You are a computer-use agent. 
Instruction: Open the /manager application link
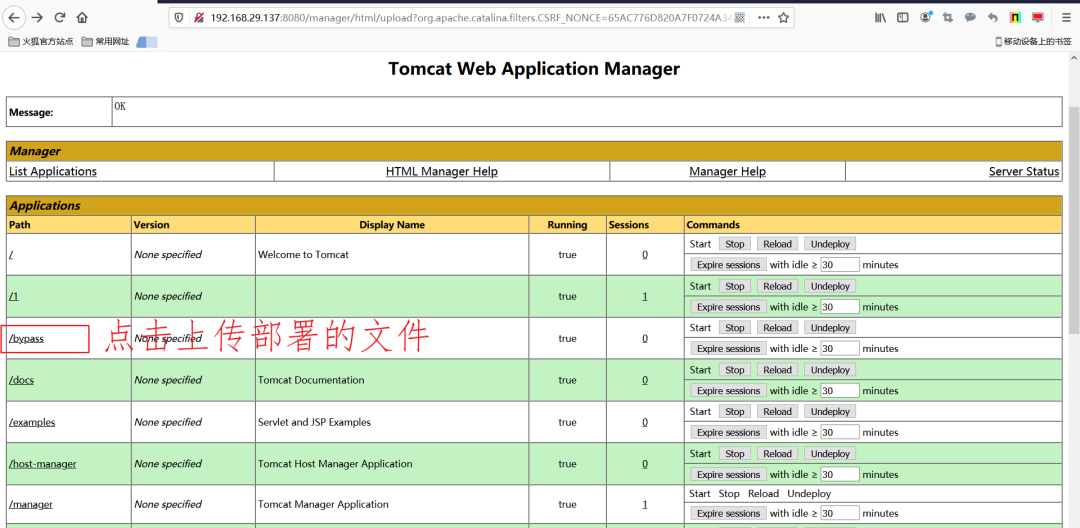coord(31,505)
